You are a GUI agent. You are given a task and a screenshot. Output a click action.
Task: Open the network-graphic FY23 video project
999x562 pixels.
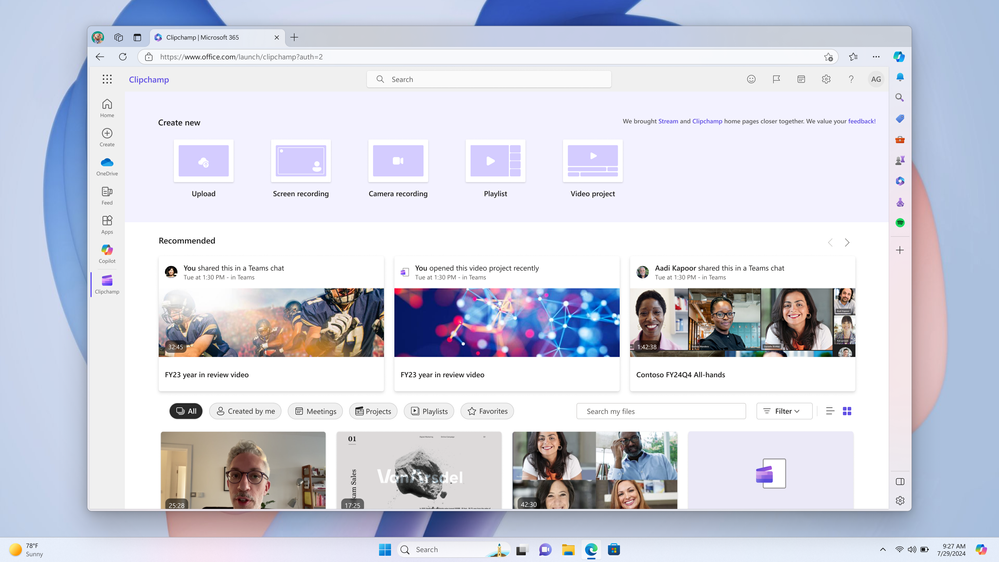[x=507, y=323]
